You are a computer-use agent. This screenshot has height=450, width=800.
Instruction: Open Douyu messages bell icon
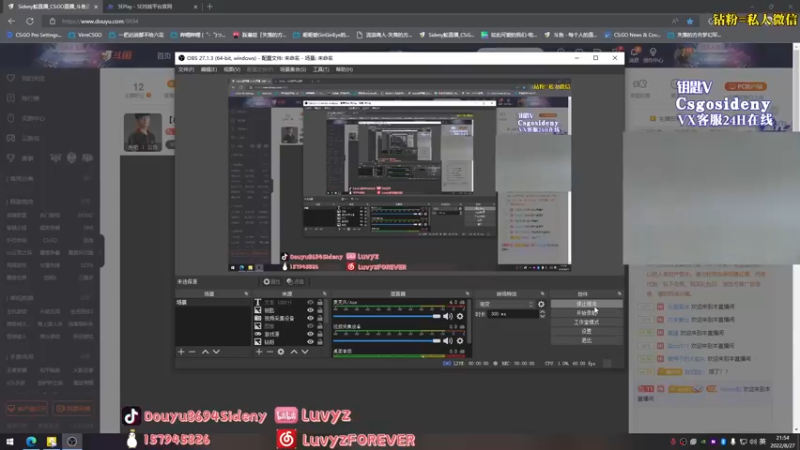pos(634,53)
